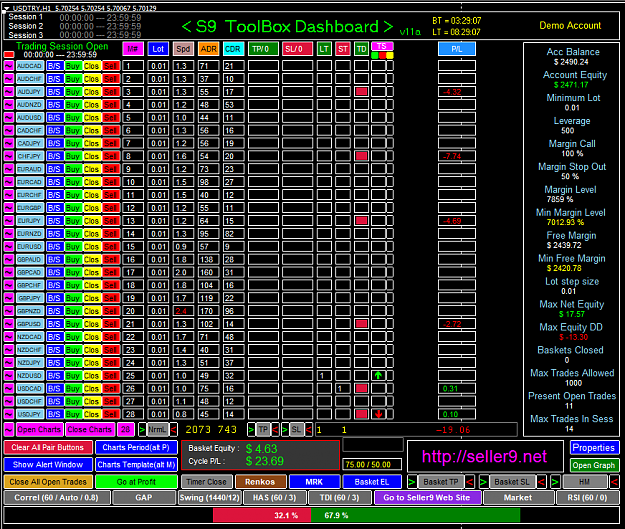The image size is (625, 529).
Task: Click the green up arrow in NZDUSD row
Action: click(378, 376)
